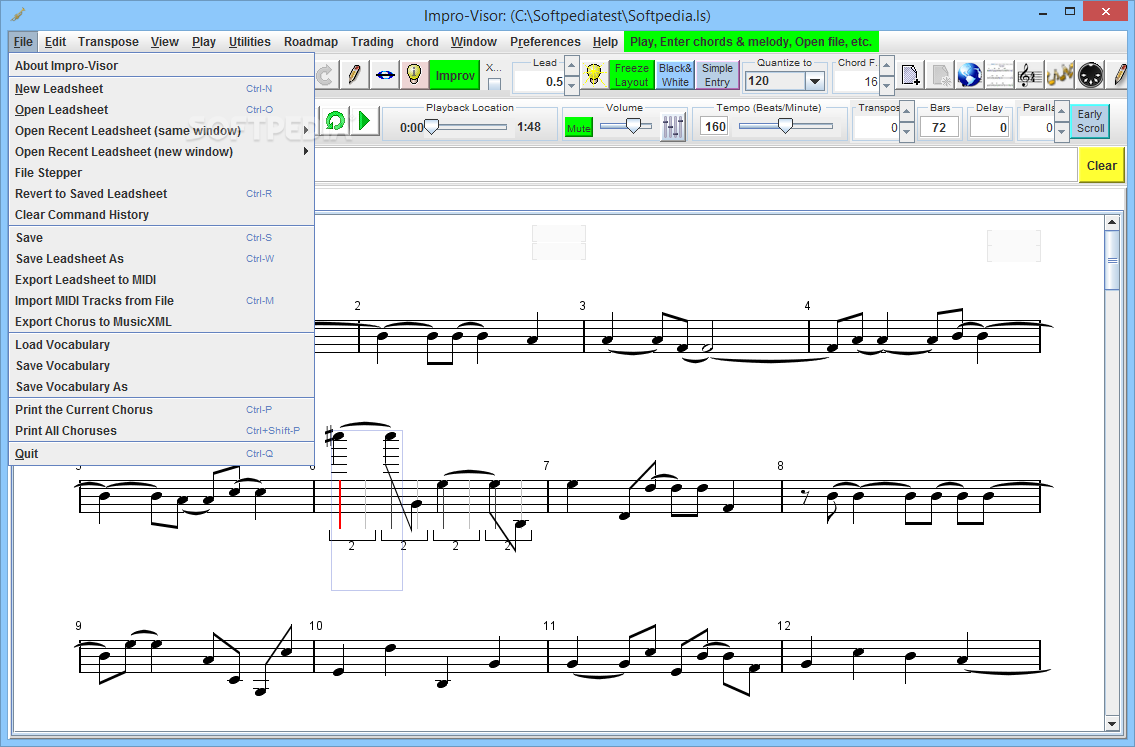The height and width of the screenshot is (747, 1135).
Task: Increase the Chord F. value
Action: [887, 66]
